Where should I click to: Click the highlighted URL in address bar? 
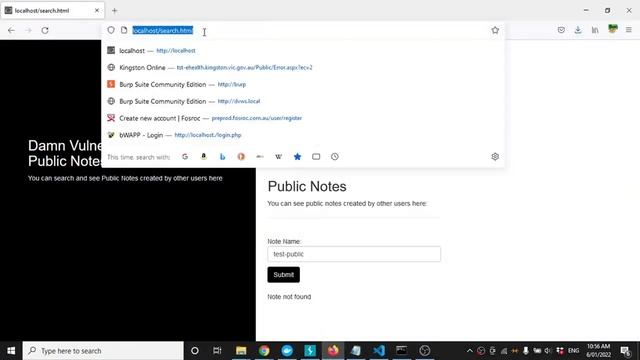pyautogui.click(x=162, y=31)
